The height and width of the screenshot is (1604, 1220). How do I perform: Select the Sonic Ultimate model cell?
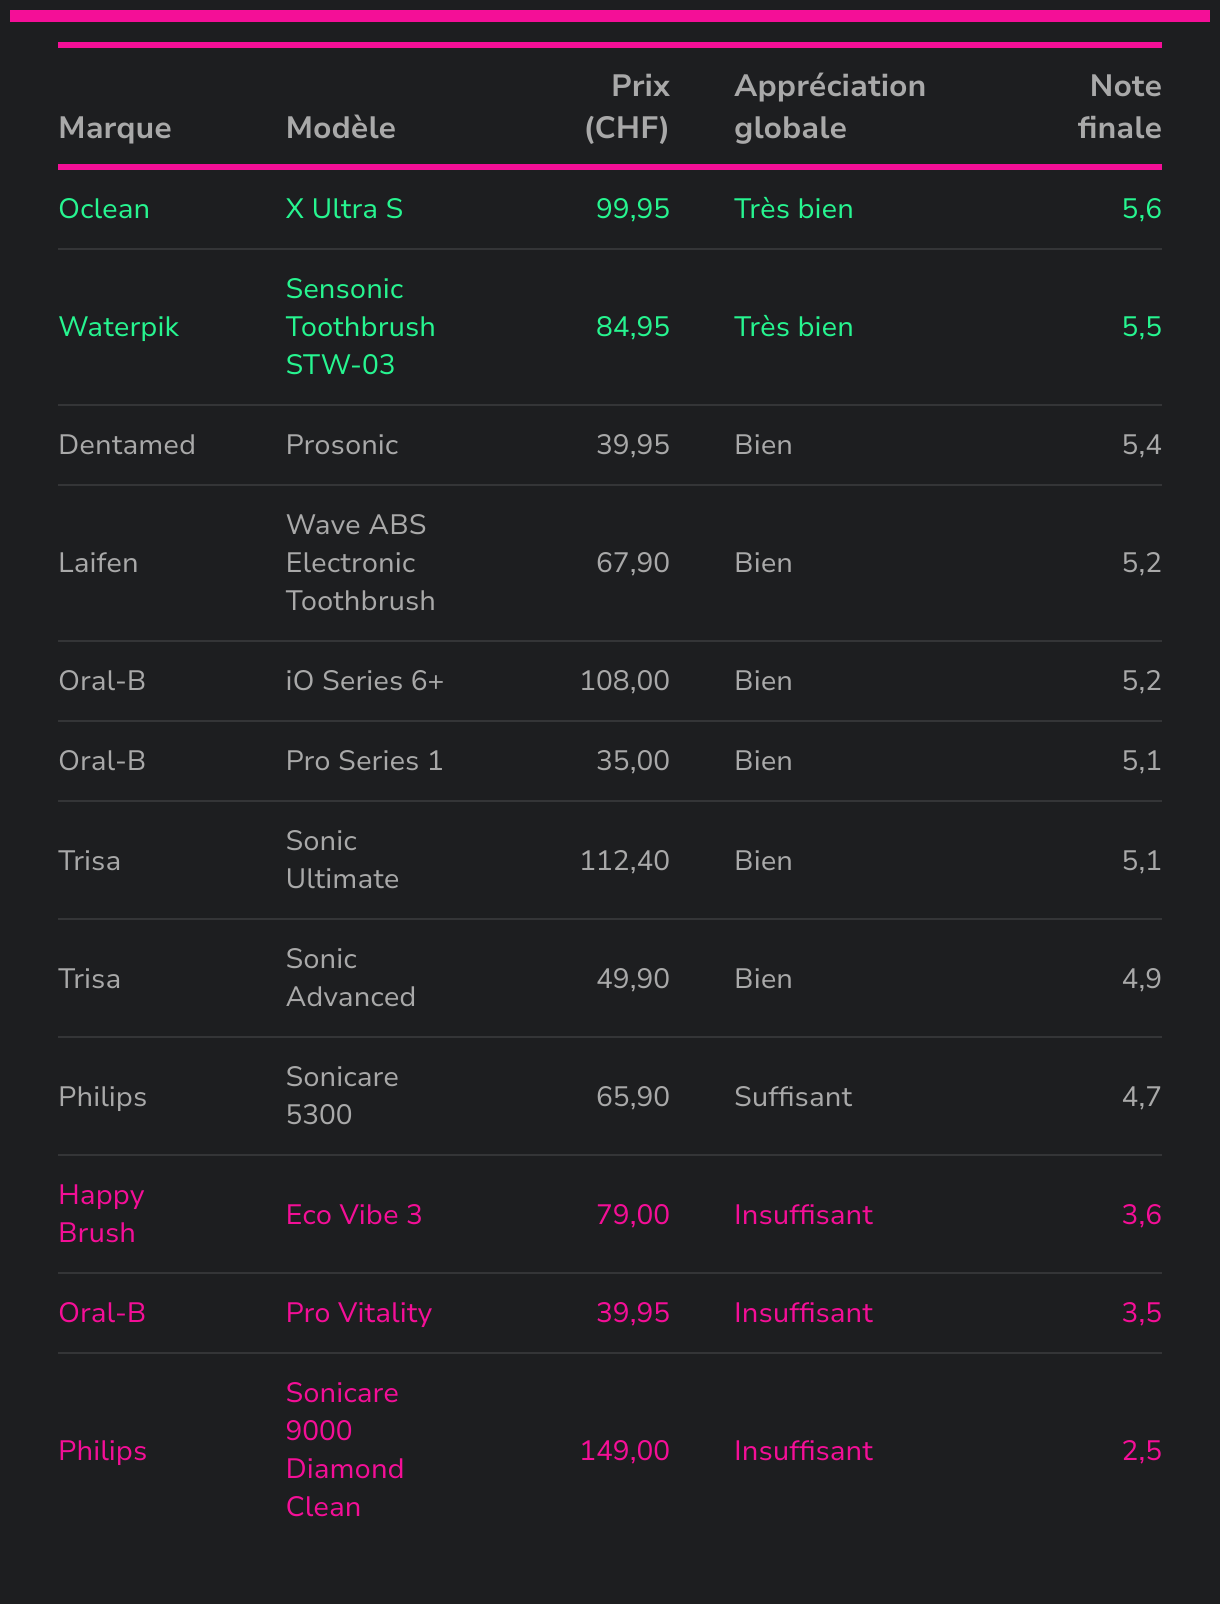coord(342,860)
